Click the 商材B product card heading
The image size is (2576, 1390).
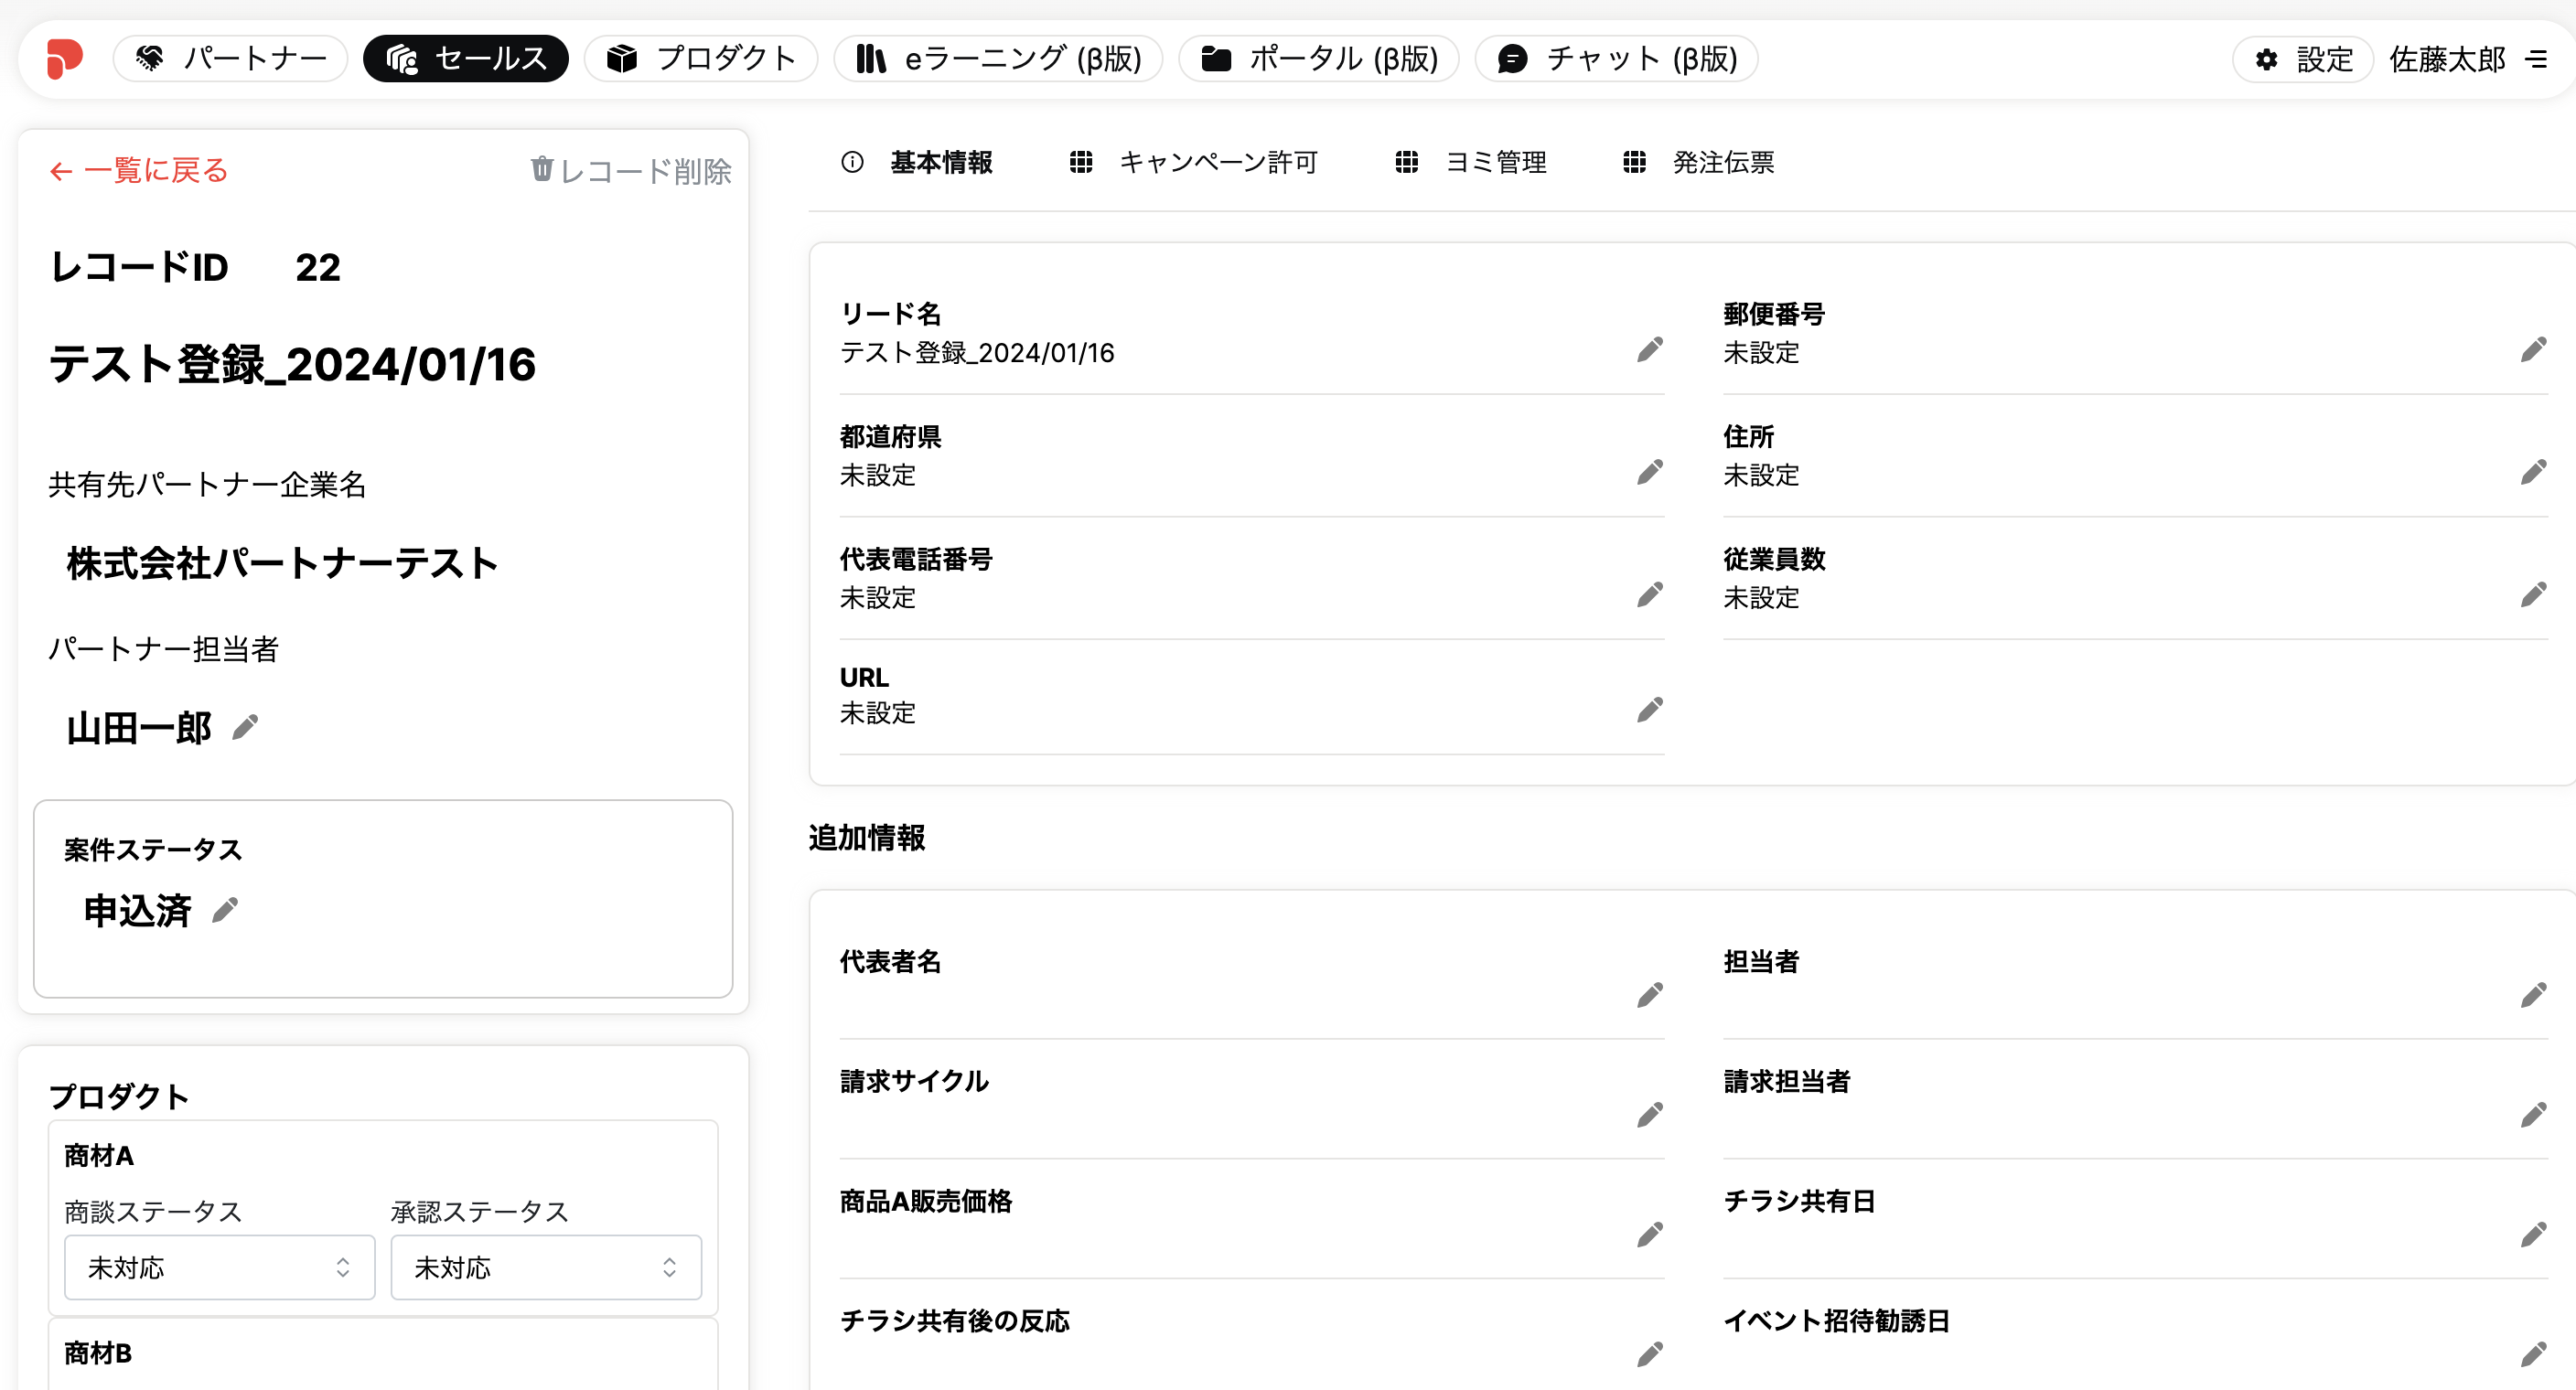(x=98, y=1353)
